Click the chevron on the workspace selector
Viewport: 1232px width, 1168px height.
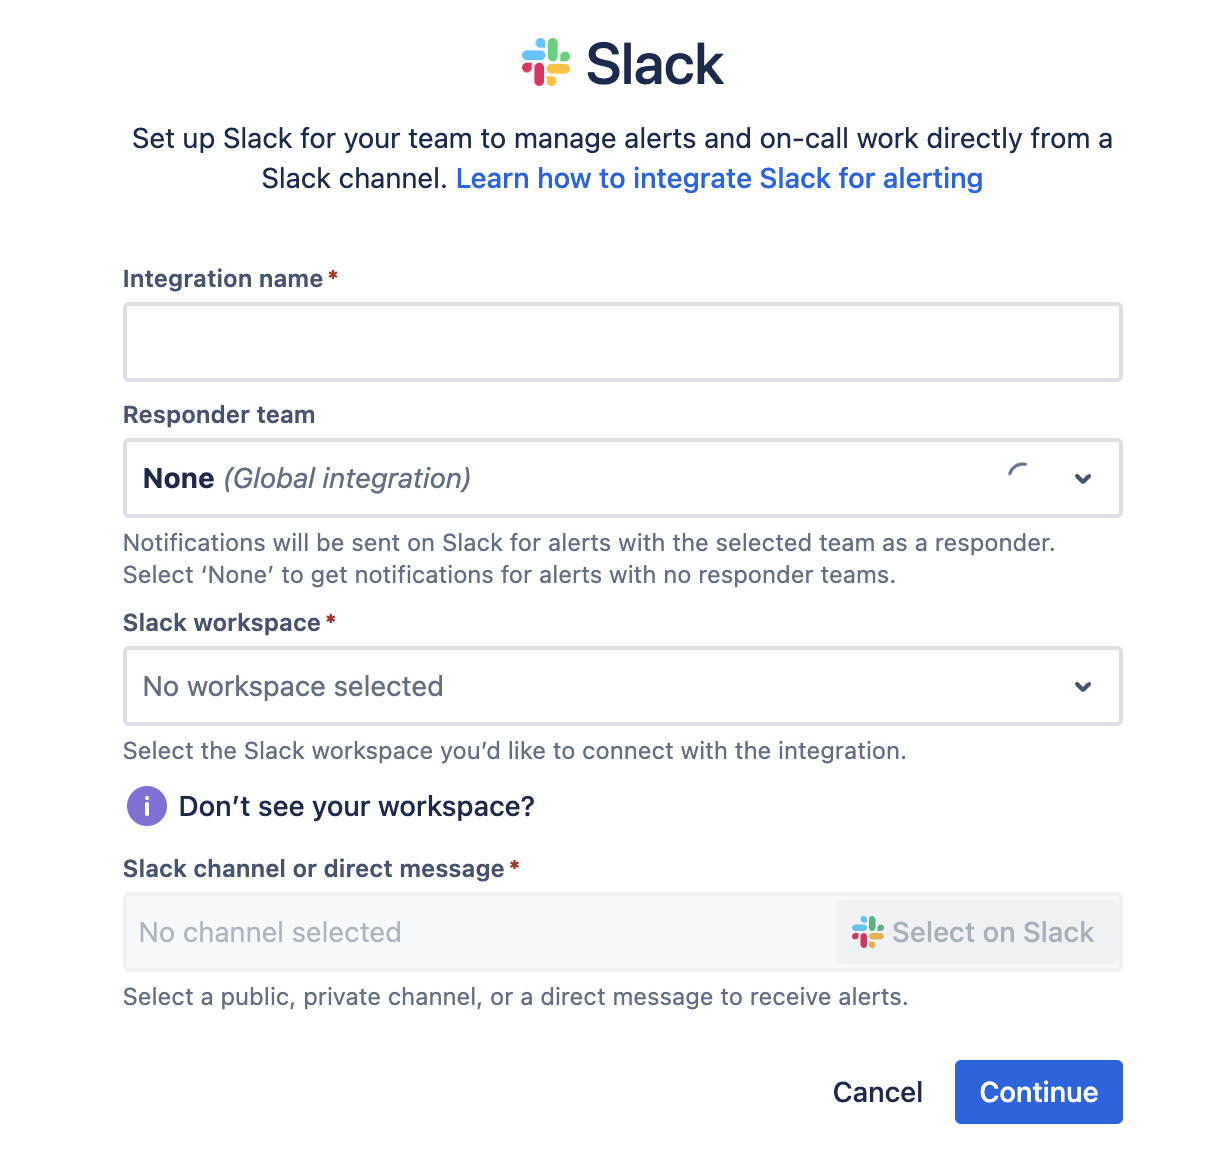(1083, 687)
